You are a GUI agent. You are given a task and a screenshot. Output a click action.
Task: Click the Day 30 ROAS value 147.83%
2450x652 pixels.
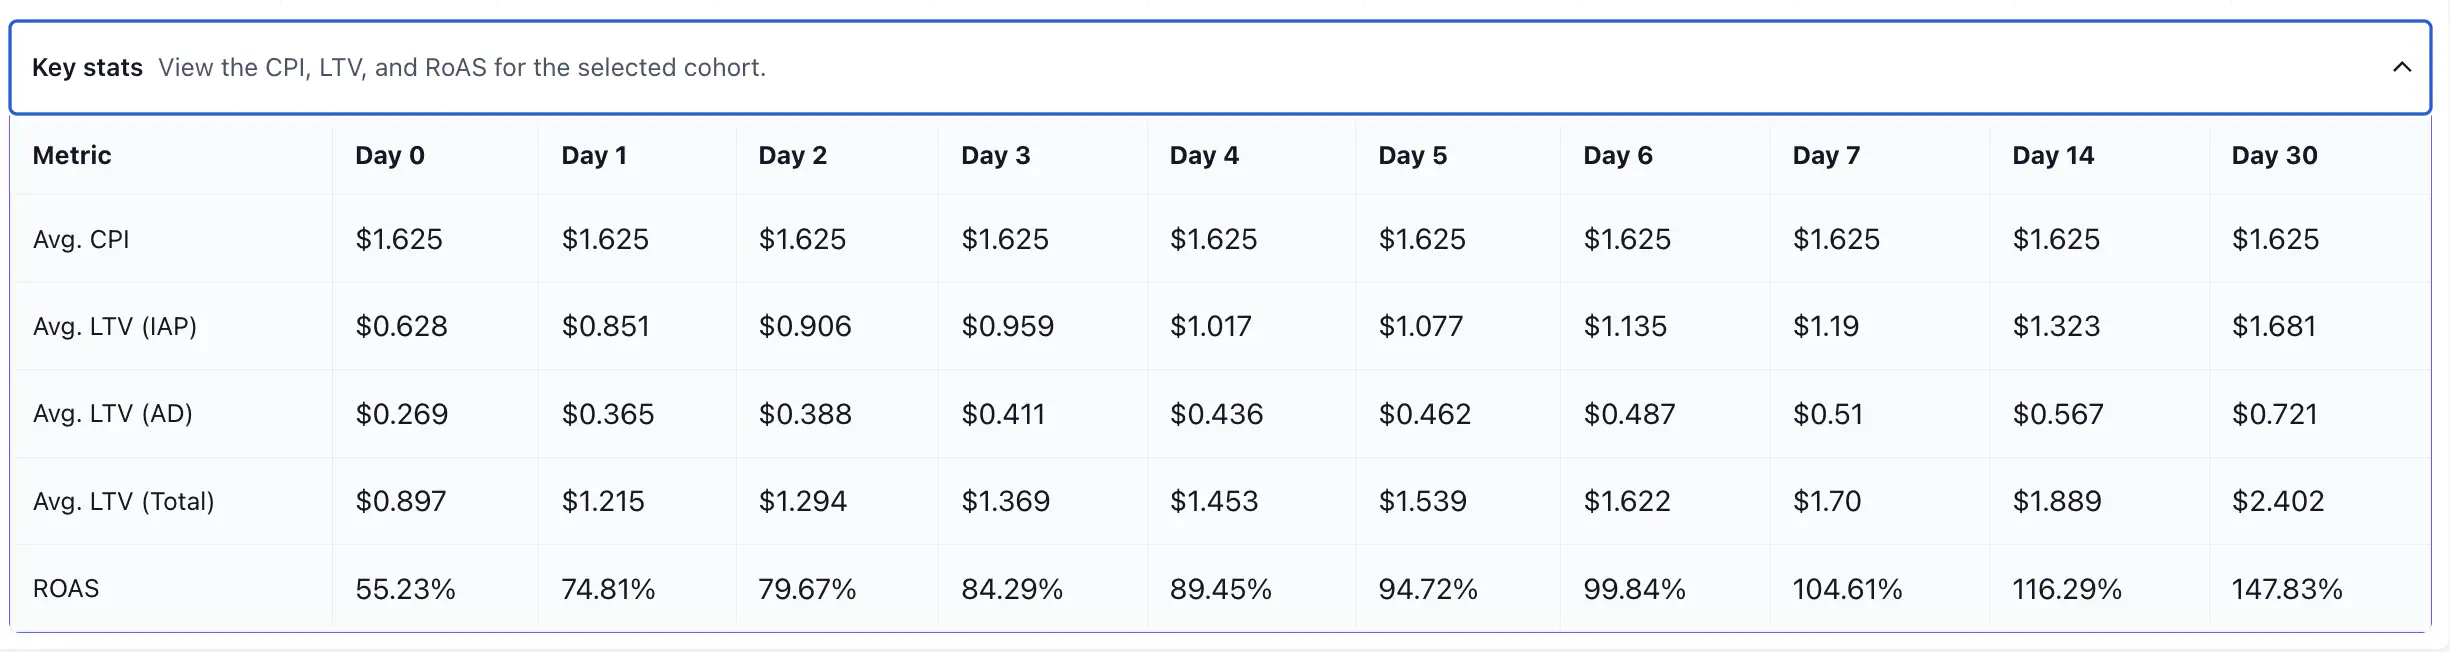(2288, 588)
